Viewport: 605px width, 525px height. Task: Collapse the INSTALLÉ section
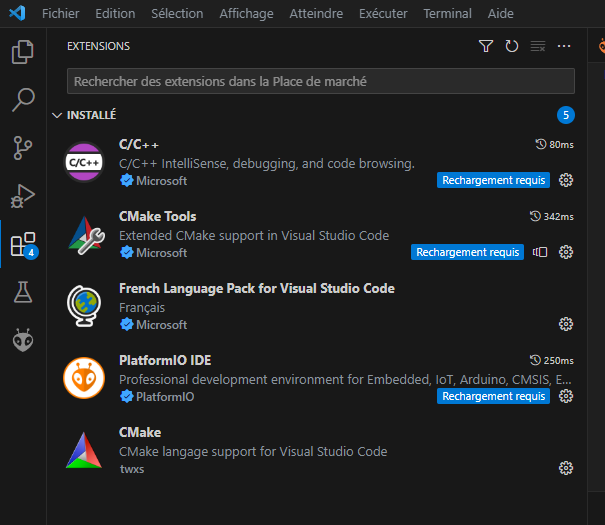click(x=57, y=115)
